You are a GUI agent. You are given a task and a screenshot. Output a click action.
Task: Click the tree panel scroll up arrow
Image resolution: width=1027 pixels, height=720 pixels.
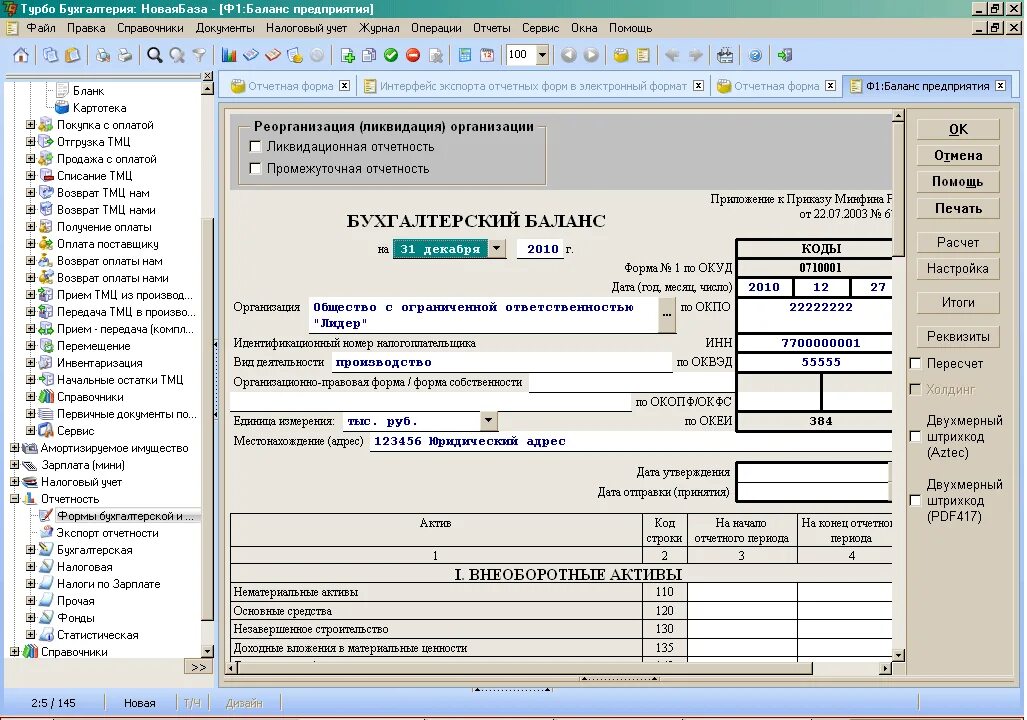point(208,88)
